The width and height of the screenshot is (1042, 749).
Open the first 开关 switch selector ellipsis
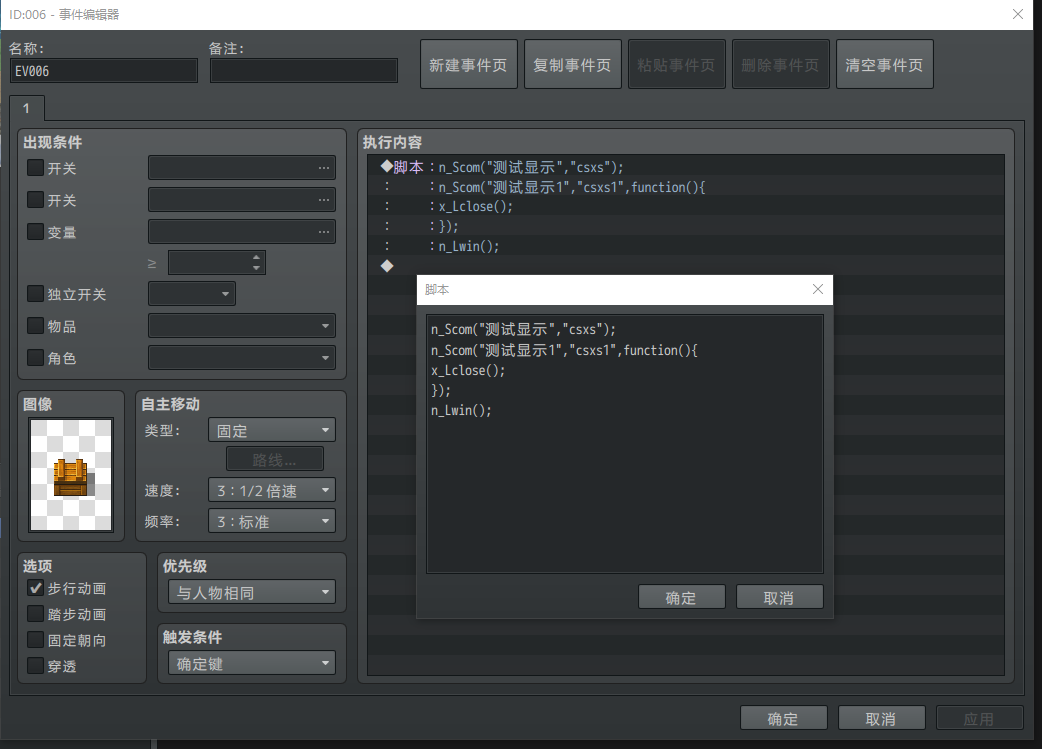tap(324, 168)
